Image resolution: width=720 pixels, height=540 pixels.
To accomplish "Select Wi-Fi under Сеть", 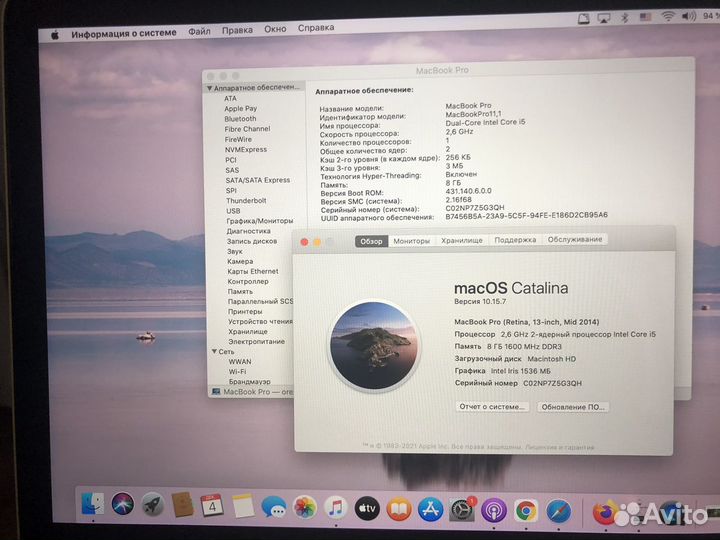I will tap(237, 371).
